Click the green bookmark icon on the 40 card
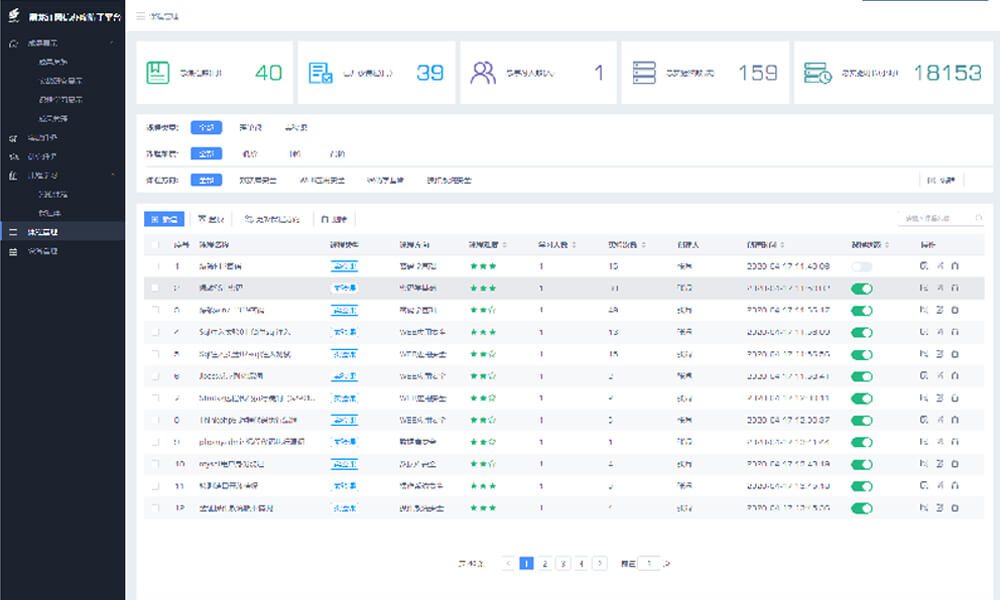This screenshot has width=1000, height=600. 158,73
